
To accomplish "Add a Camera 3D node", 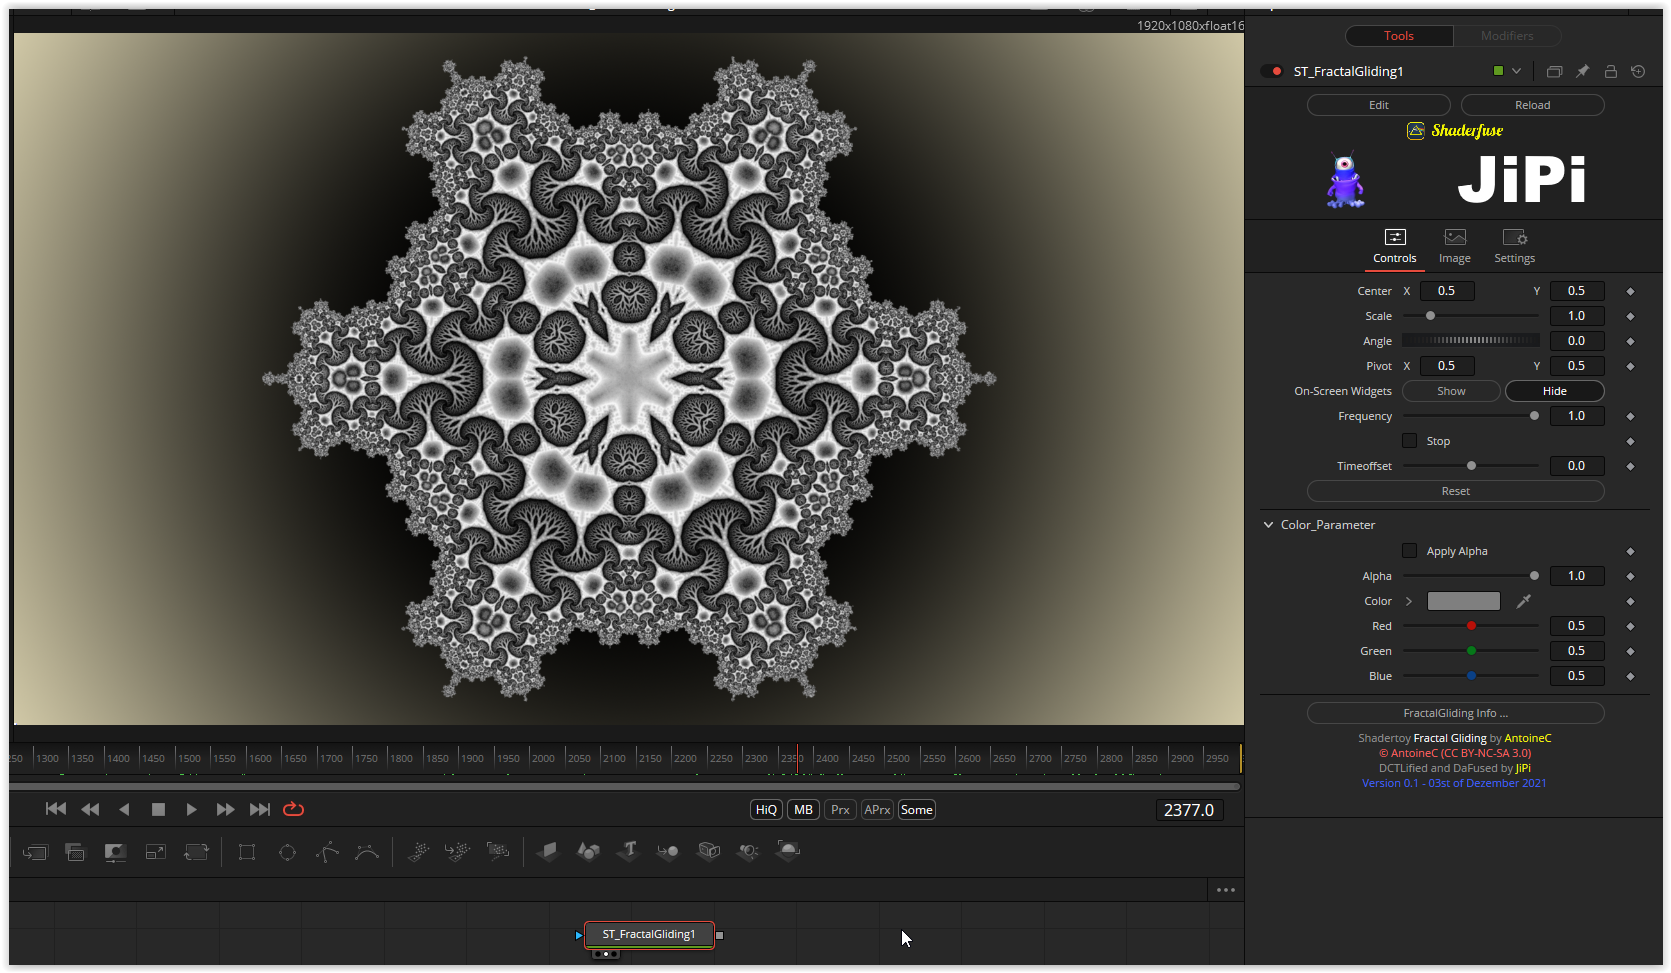I will (708, 851).
